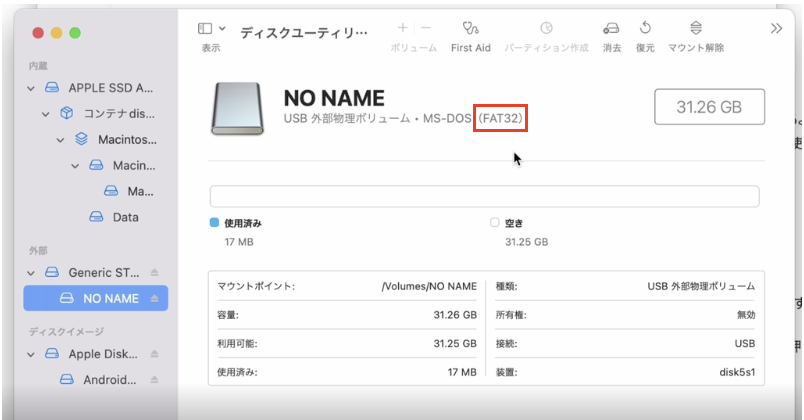
Task: Click the add volume plus icon
Action: tap(402, 28)
